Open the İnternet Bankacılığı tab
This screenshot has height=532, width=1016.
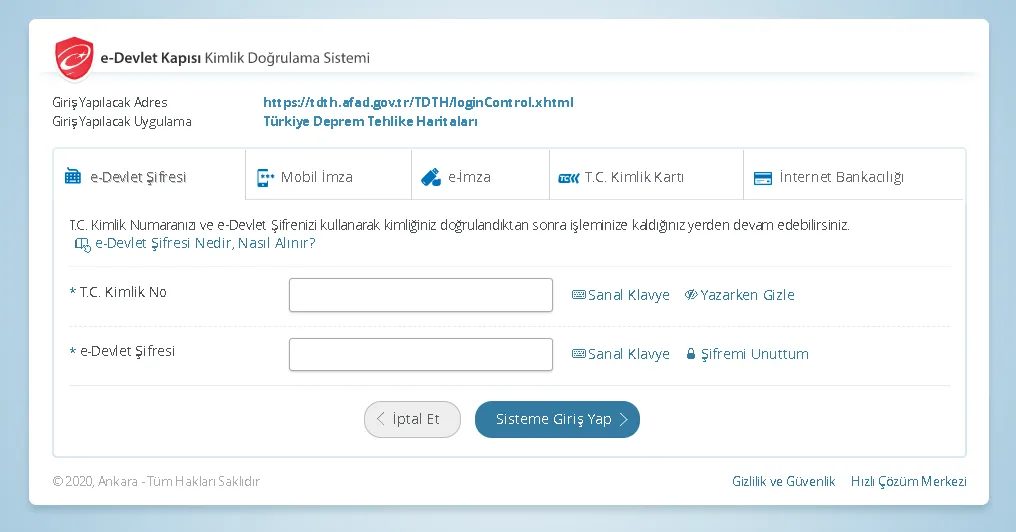pyautogui.click(x=854, y=175)
